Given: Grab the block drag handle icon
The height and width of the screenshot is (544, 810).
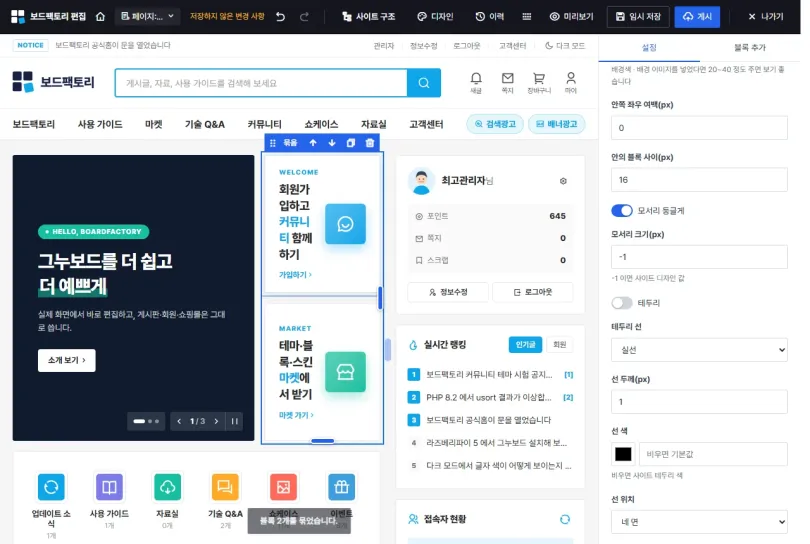Looking at the screenshot, I should point(273,143).
